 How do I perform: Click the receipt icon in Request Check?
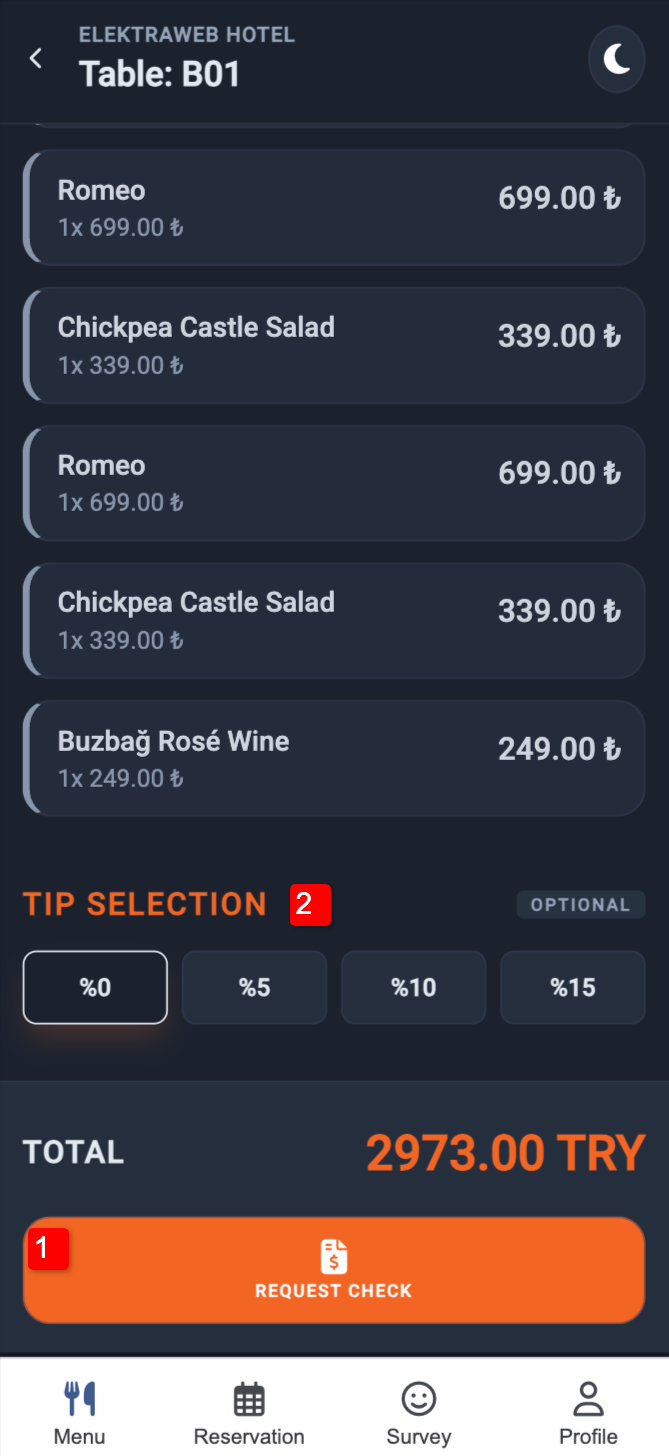pos(334,1256)
